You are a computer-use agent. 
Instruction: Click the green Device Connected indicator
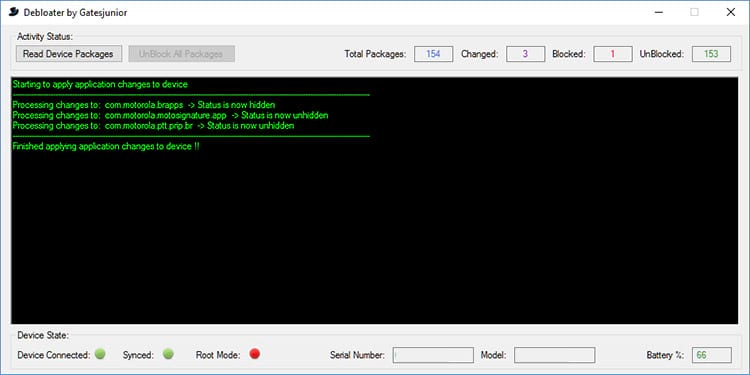100,354
